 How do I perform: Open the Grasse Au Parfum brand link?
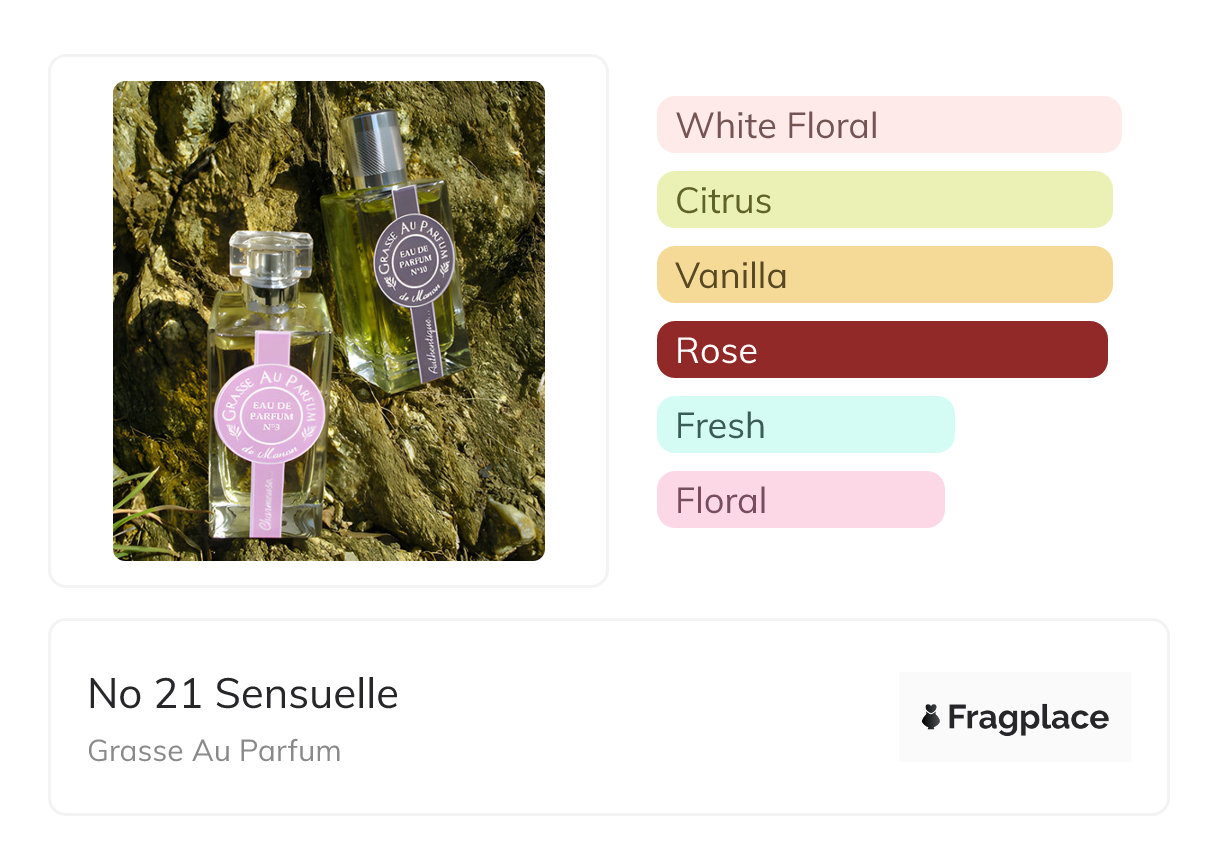point(214,751)
